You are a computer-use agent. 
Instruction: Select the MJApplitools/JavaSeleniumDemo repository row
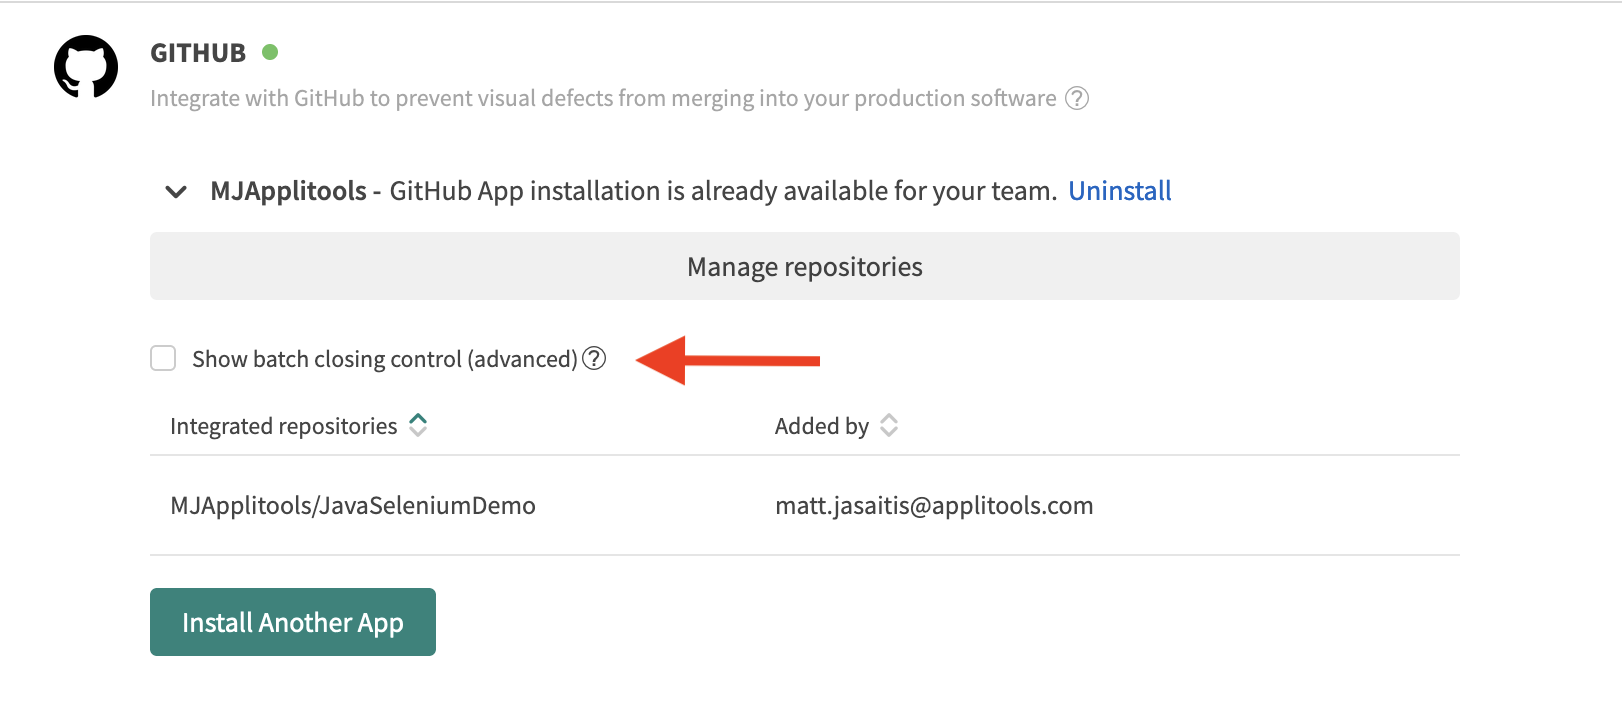pyautogui.click(x=353, y=506)
